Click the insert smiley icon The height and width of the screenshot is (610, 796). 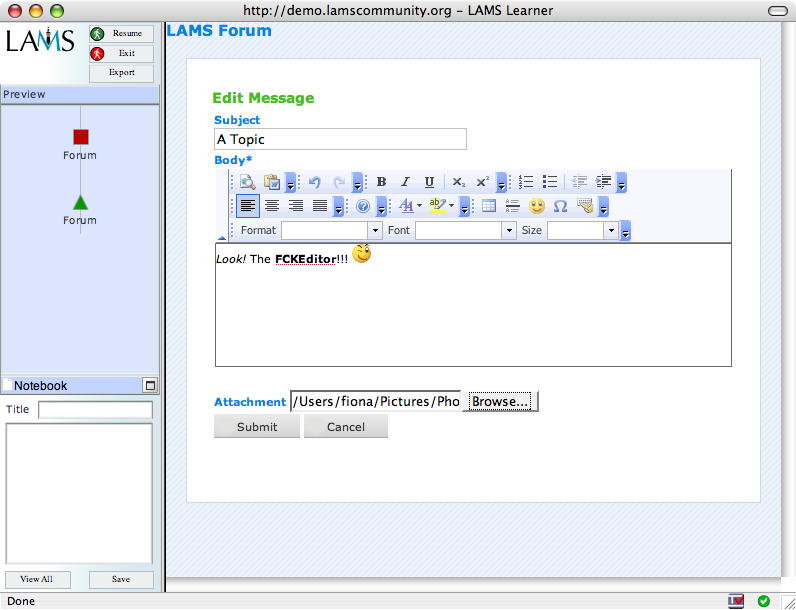tap(537, 206)
